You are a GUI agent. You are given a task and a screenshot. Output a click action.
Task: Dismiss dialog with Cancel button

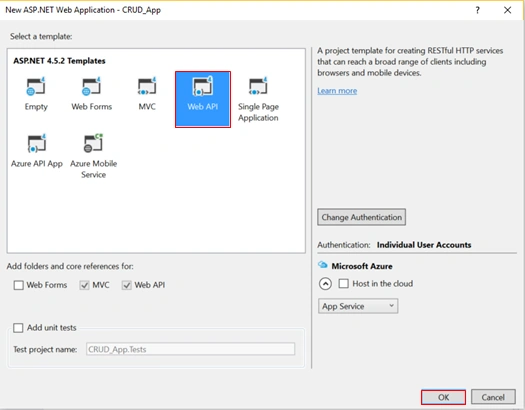[x=493, y=397]
